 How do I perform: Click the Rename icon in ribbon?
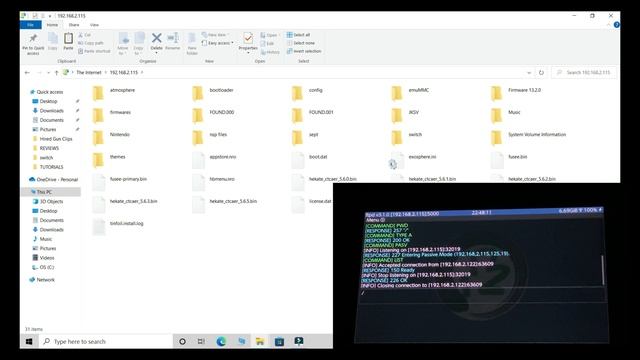coord(173,38)
